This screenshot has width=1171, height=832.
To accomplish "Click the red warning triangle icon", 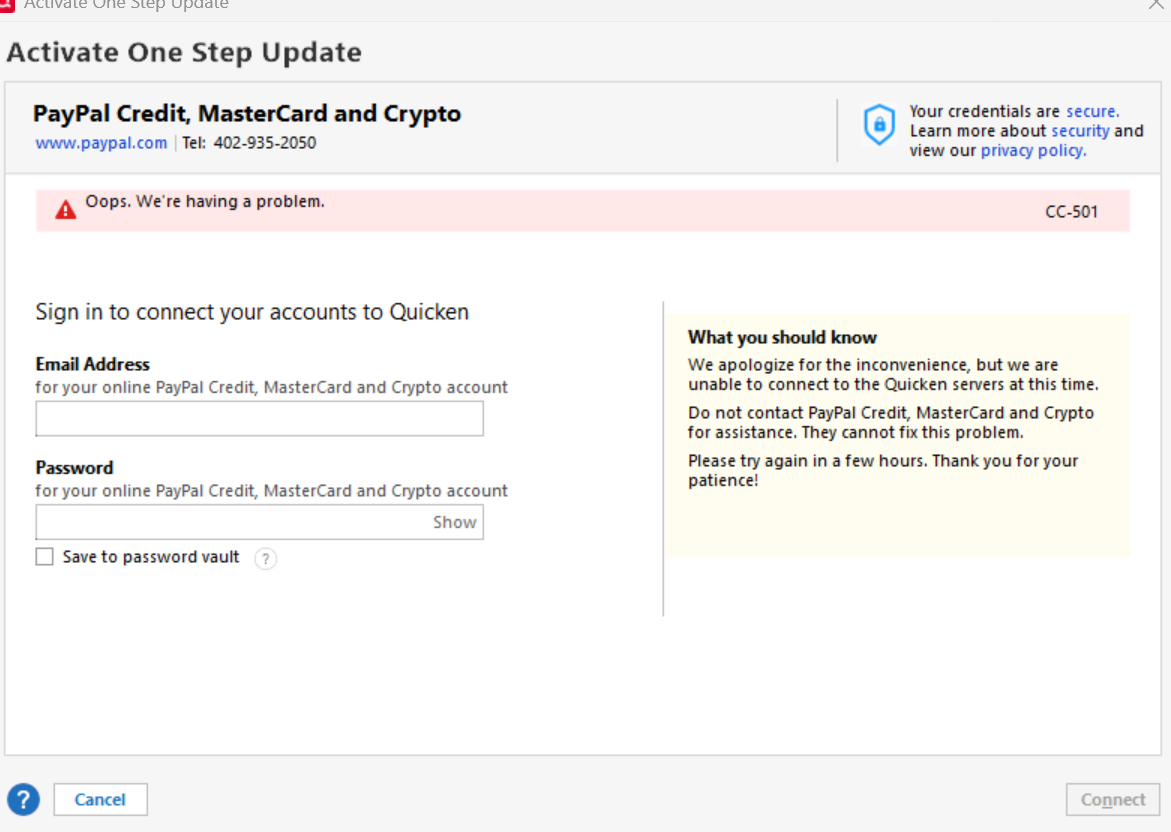I will pos(66,210).
